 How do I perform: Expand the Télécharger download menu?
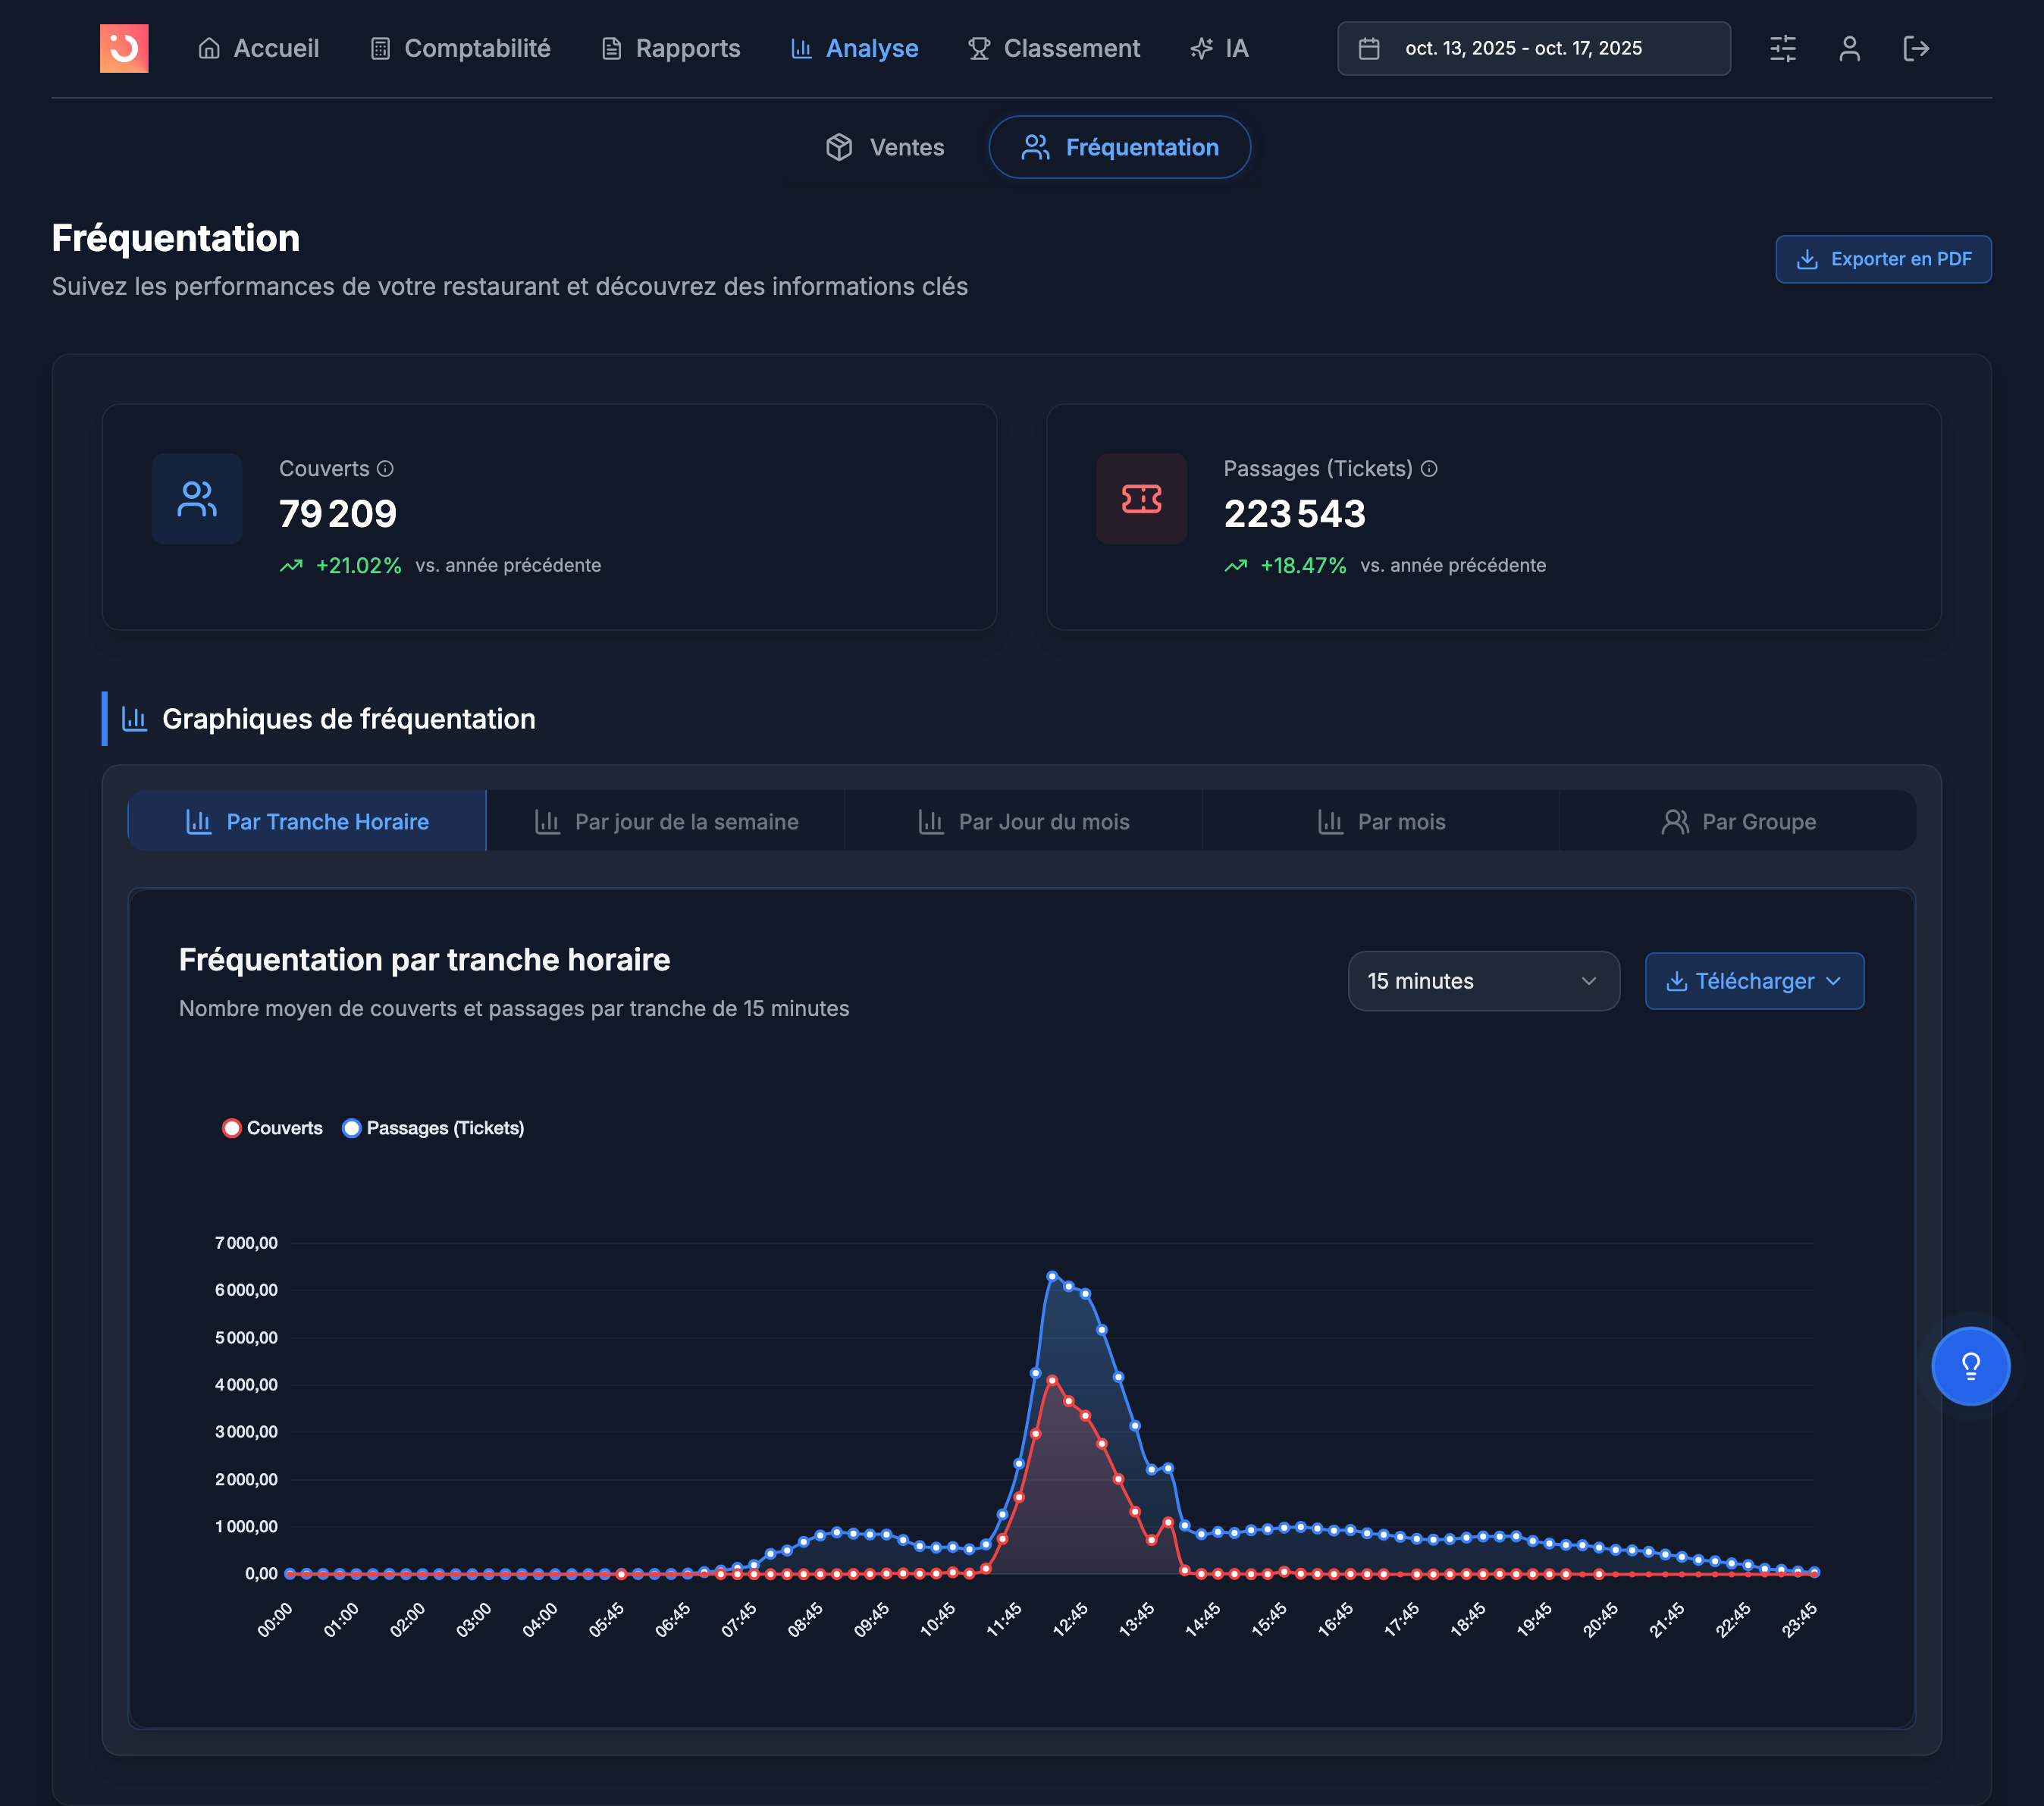click(x=1754, y=981)
